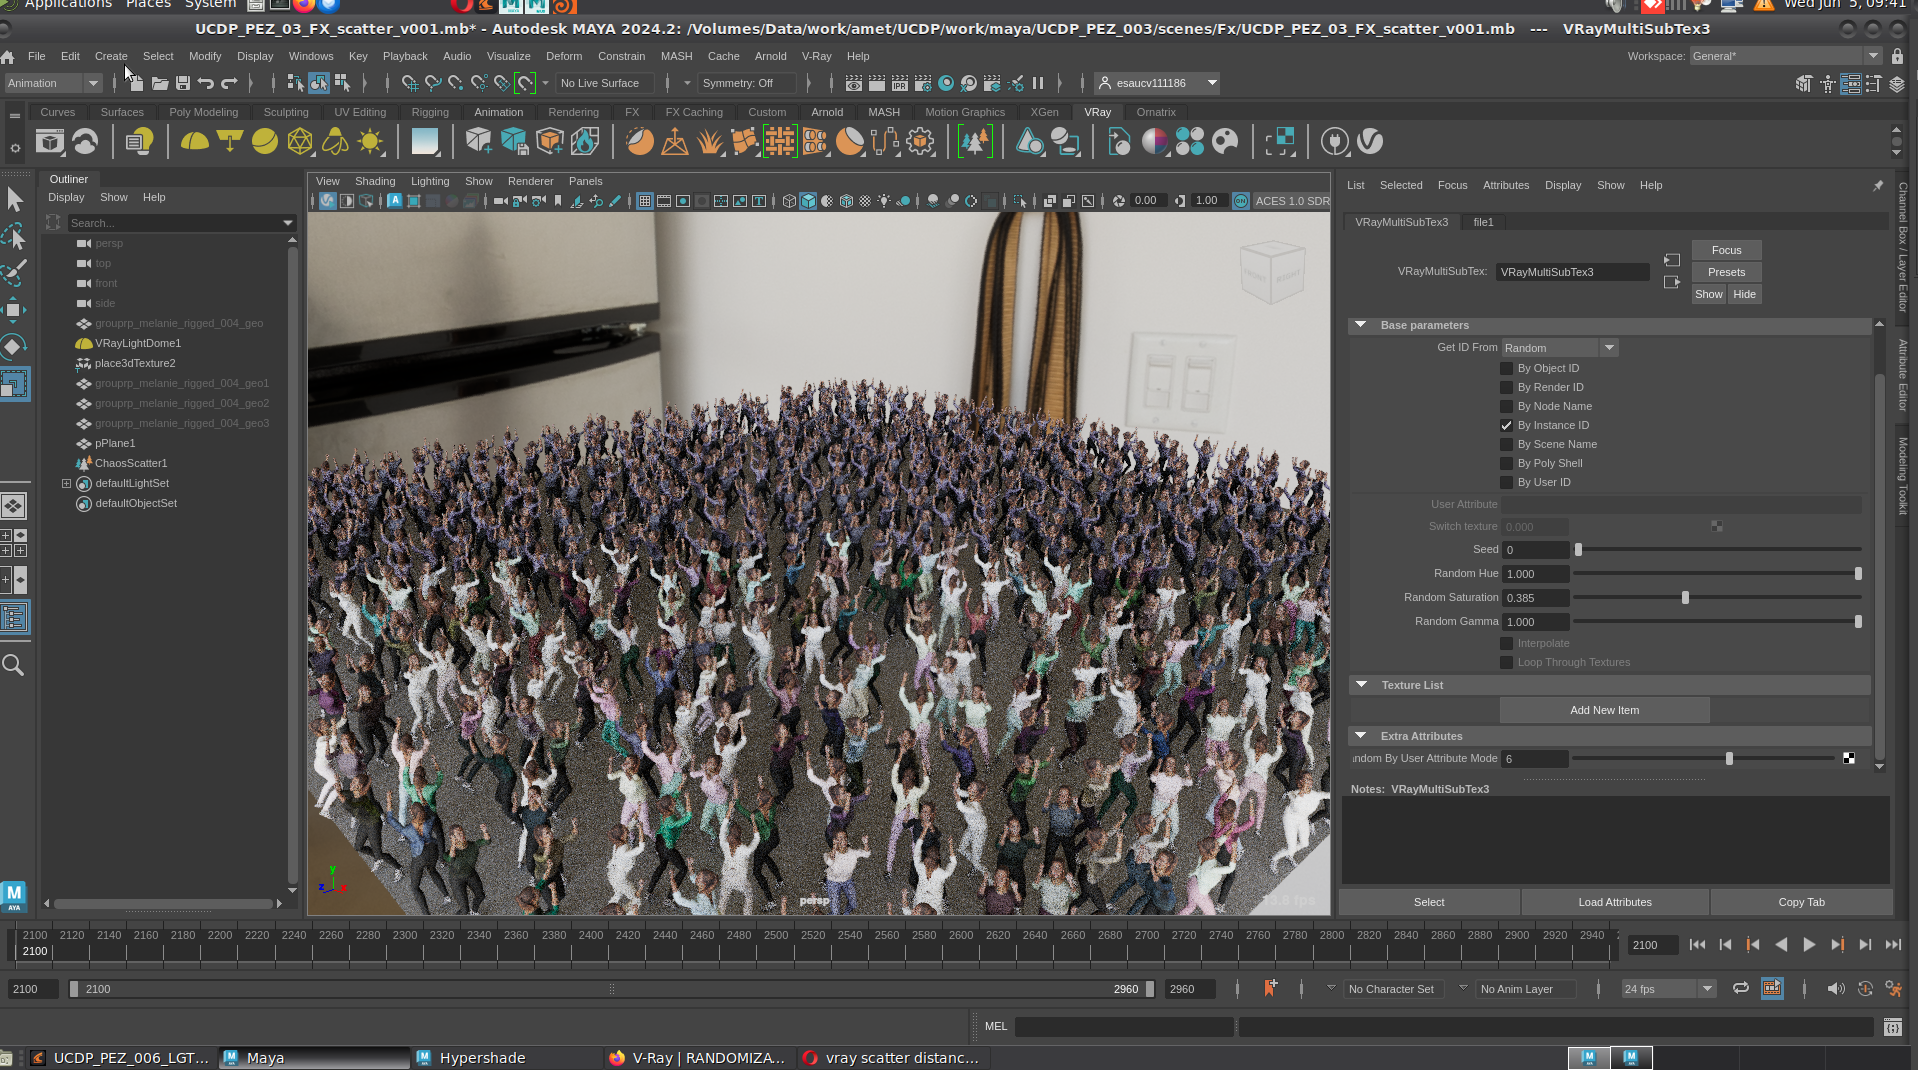Select ChaosScatter1 in the Outliner
Viewport: 1918px width, 1070px height.
131,463
